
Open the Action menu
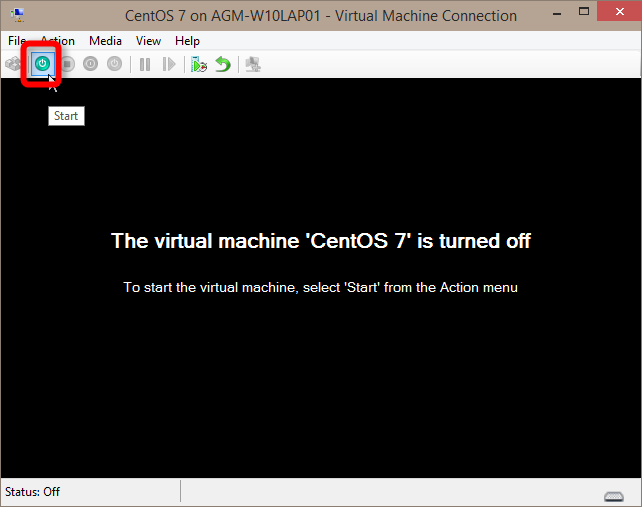point(58,41)
